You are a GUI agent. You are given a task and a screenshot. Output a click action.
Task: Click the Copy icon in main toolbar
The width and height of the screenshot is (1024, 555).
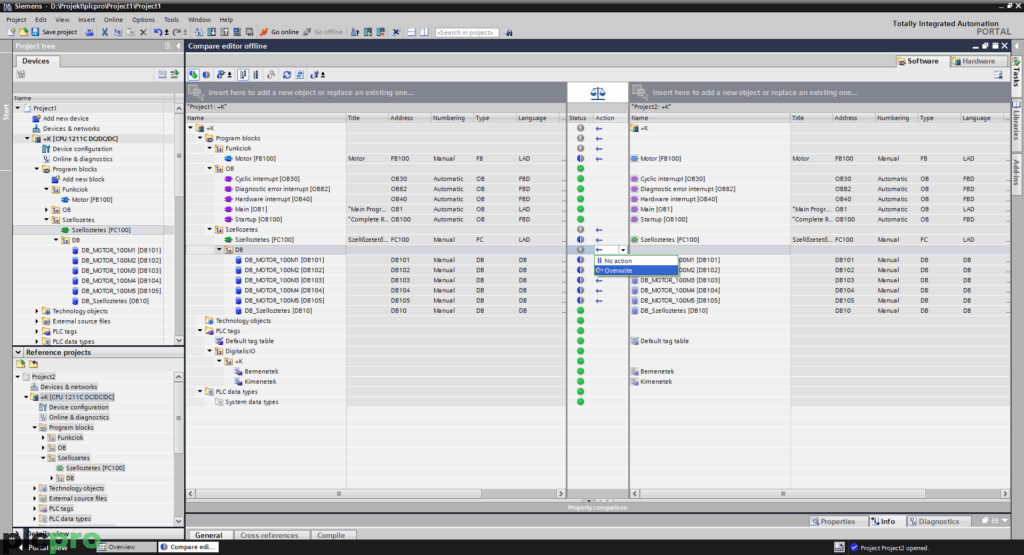[118, 32]
